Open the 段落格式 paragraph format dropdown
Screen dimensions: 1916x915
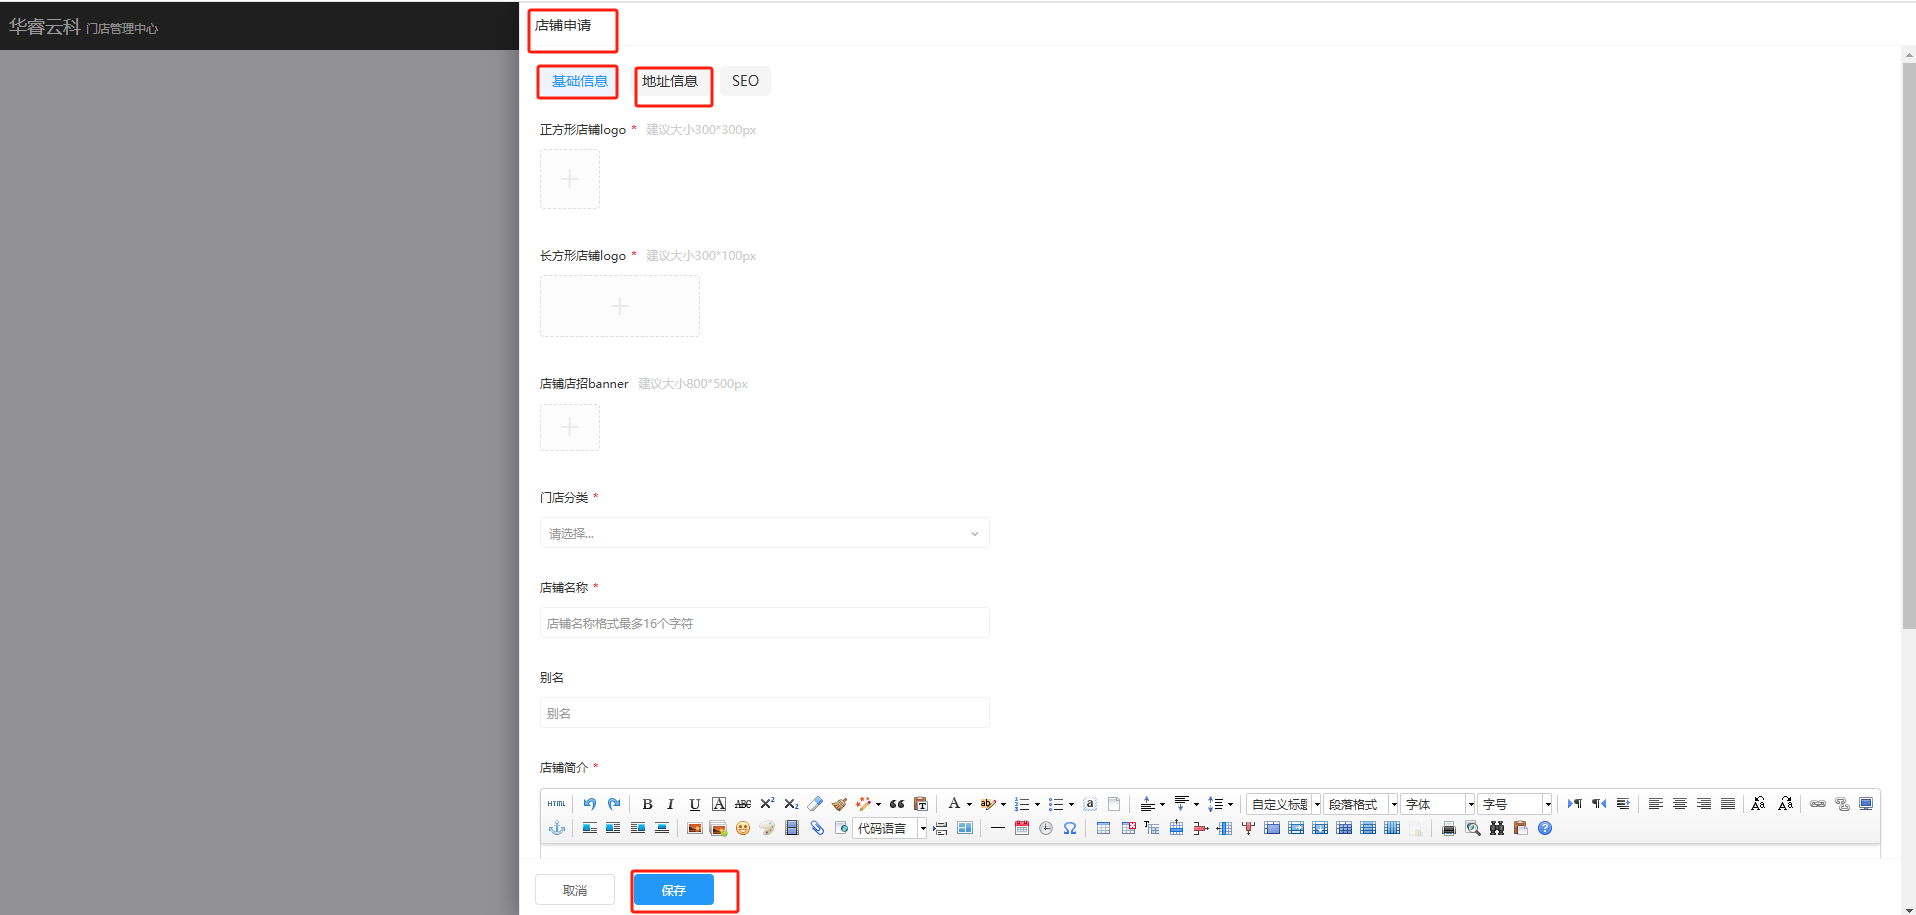tap(1360, 804)
